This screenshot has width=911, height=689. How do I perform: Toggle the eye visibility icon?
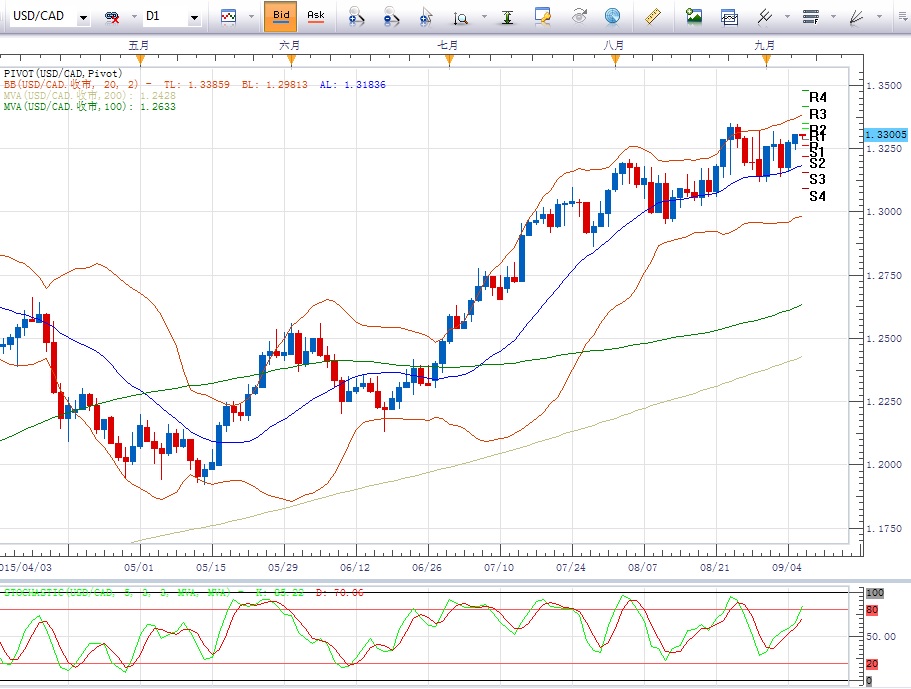point(579,16)
